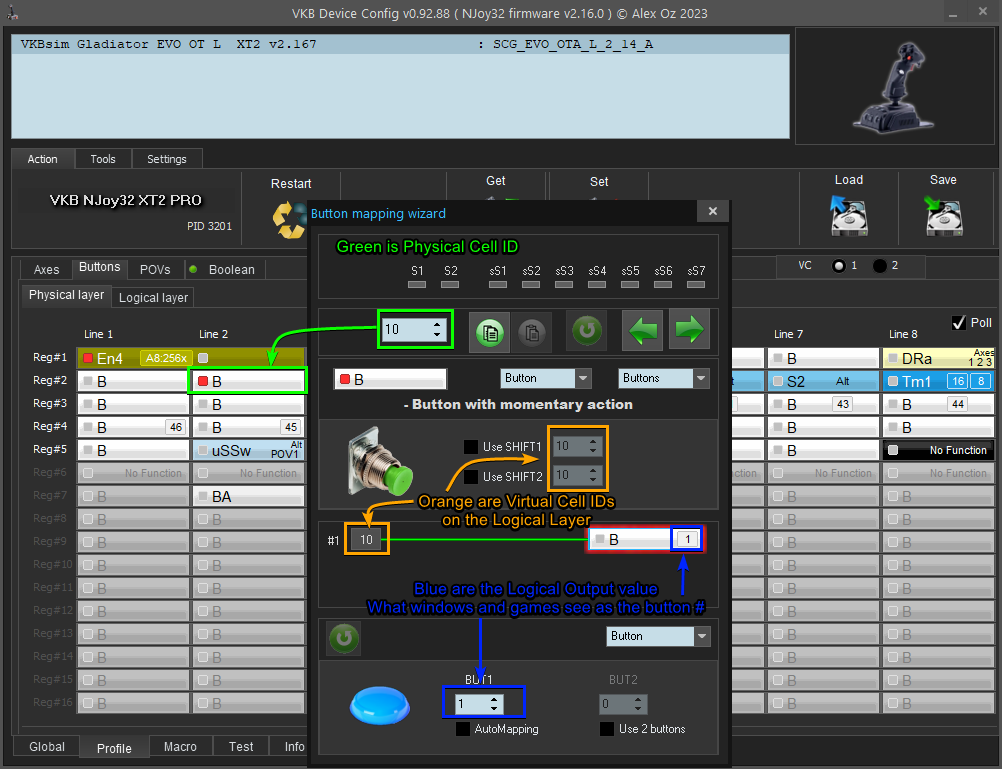The image size is (1002, 769).
Task: Open the Buttons category dropdown in the wizard
Action: [x=663, y=379]
